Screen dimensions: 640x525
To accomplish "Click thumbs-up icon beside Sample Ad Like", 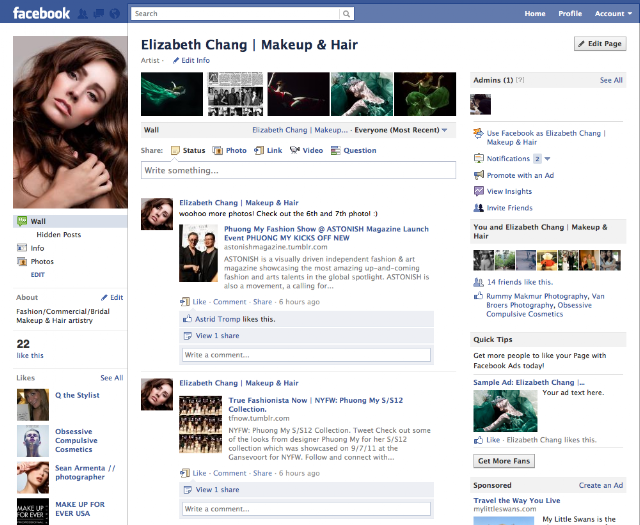I will coord(478,440).
